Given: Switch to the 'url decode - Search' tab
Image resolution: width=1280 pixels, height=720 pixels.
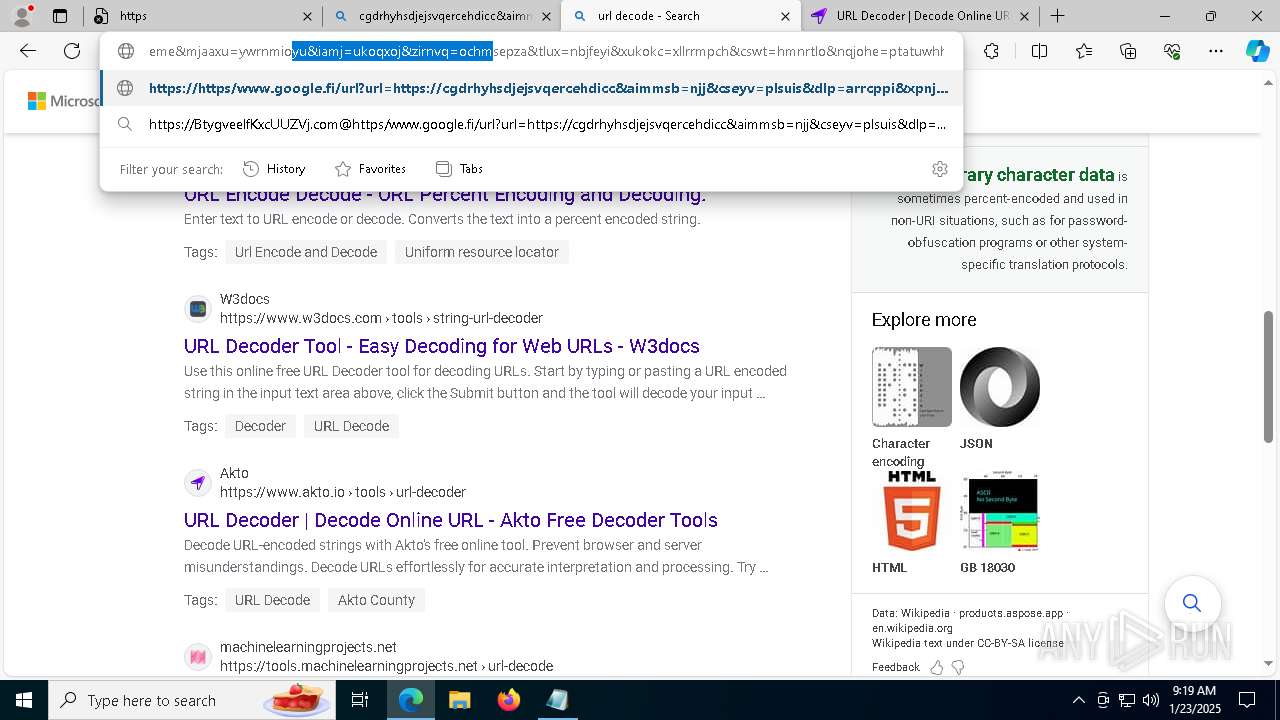Looking at the screenshot, I should pyautogui.click(x=681, y=16).
